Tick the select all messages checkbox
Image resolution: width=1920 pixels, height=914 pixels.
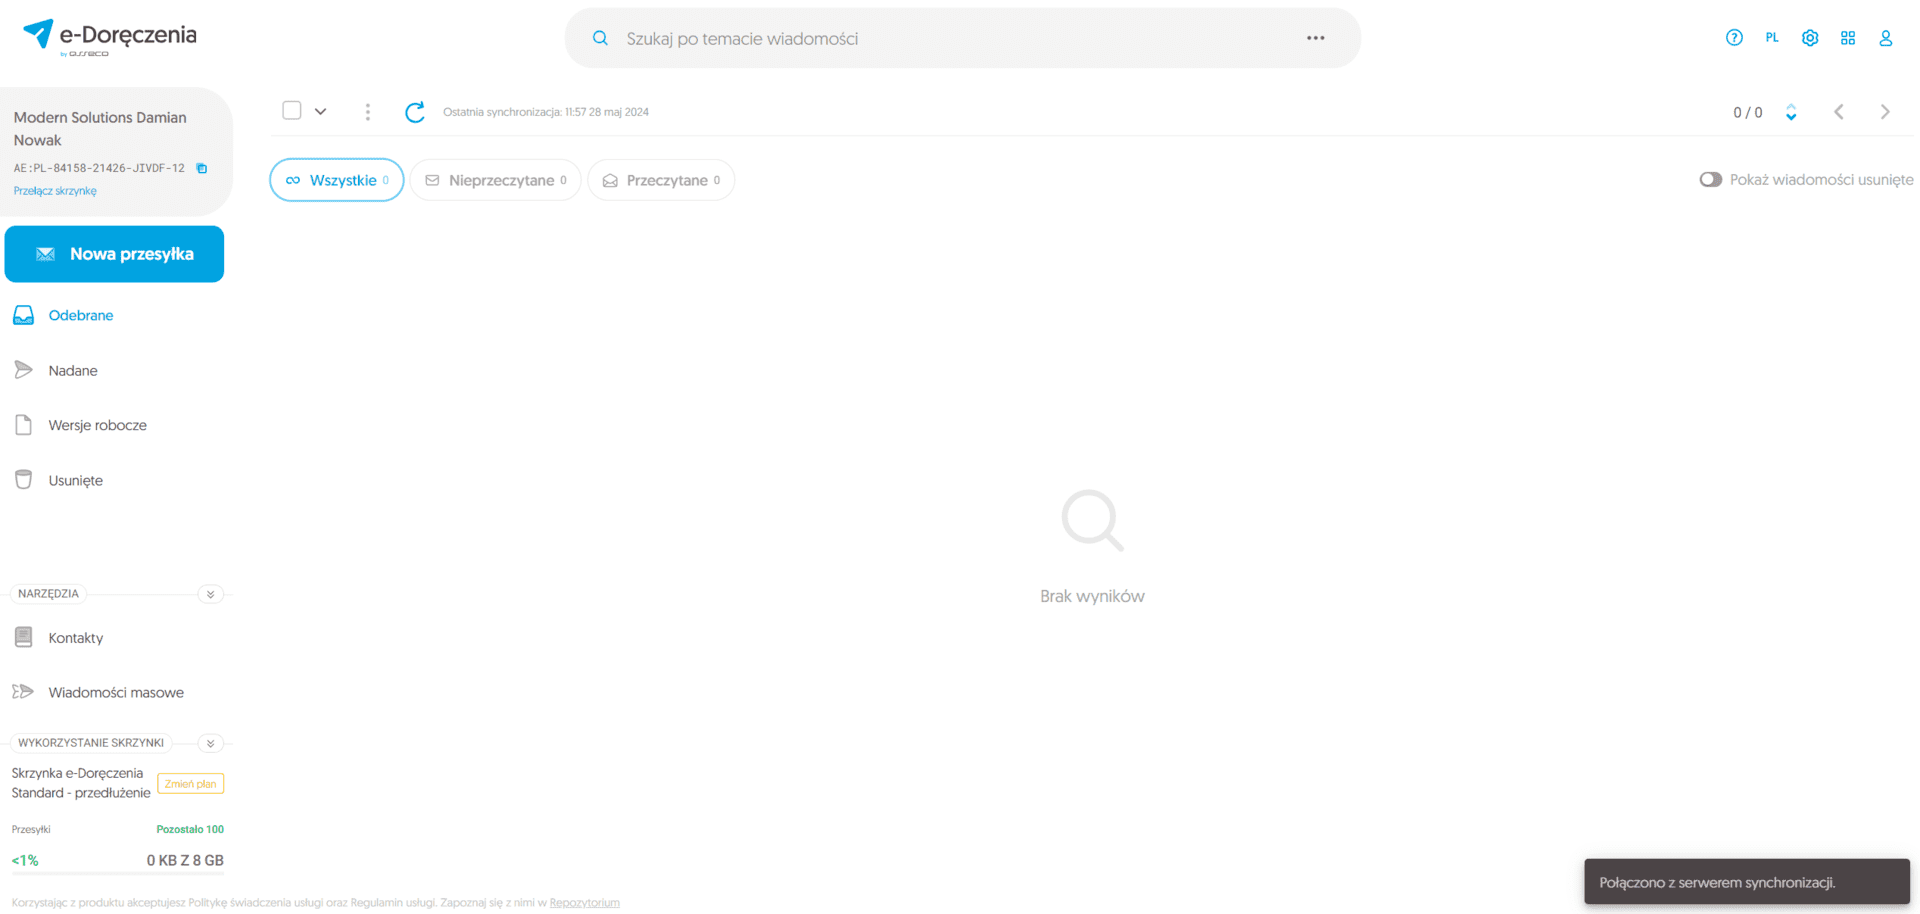(292, 110)
